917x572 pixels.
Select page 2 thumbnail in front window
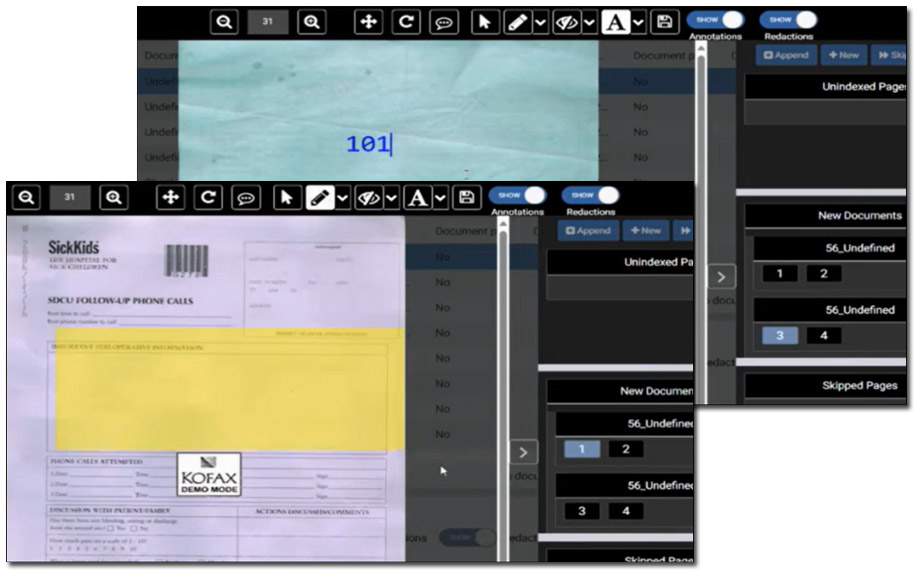(626, 449)
